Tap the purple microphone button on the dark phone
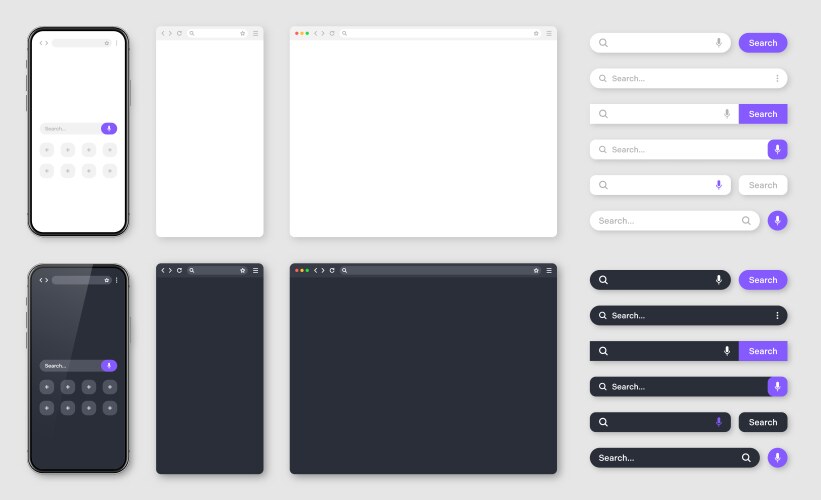821x500 pixels. click(109, 366)
